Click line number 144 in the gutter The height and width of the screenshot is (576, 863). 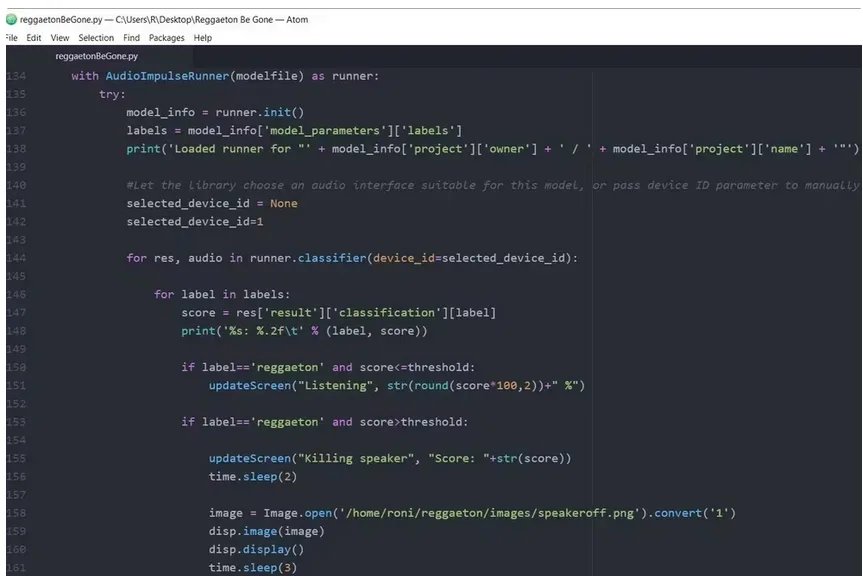(x=16, y=258)
